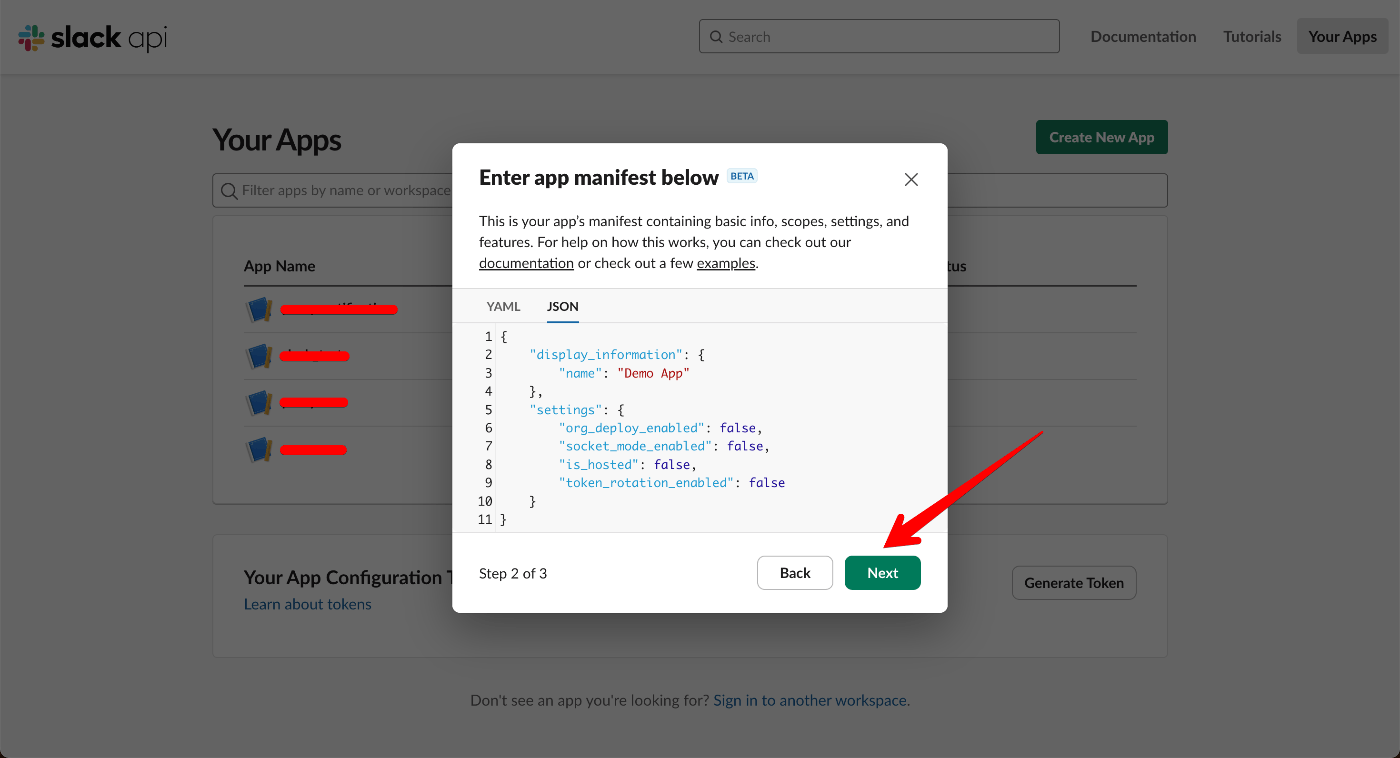Click the "token_rotation_enabled" line in editor

pos(672,482)
